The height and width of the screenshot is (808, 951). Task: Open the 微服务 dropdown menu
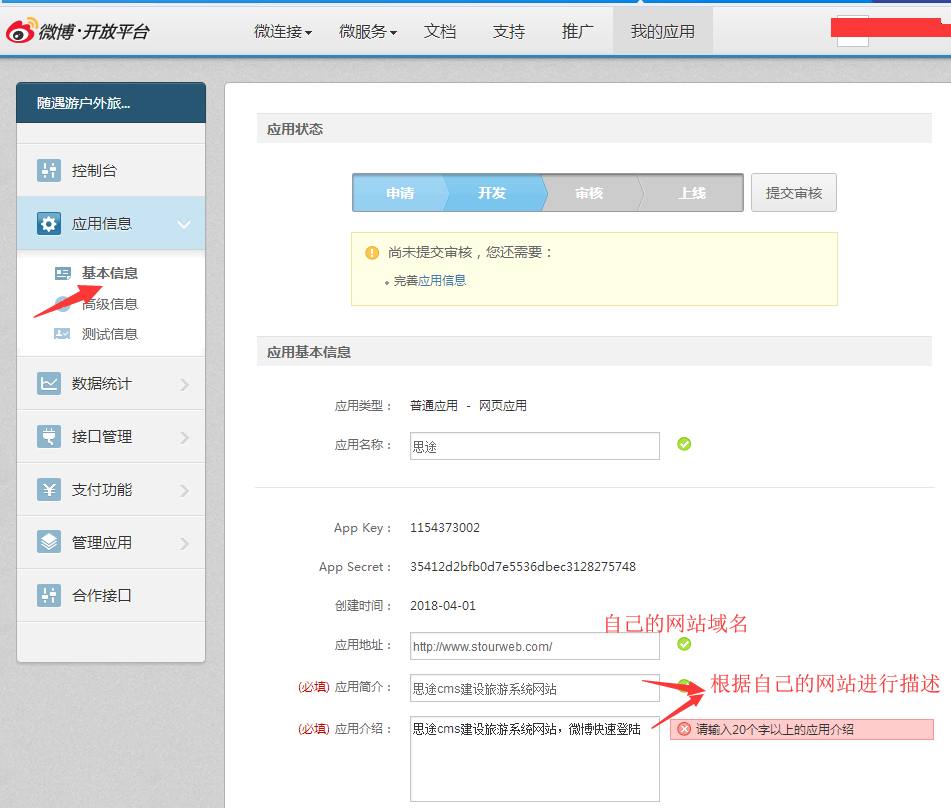point(368,32)
